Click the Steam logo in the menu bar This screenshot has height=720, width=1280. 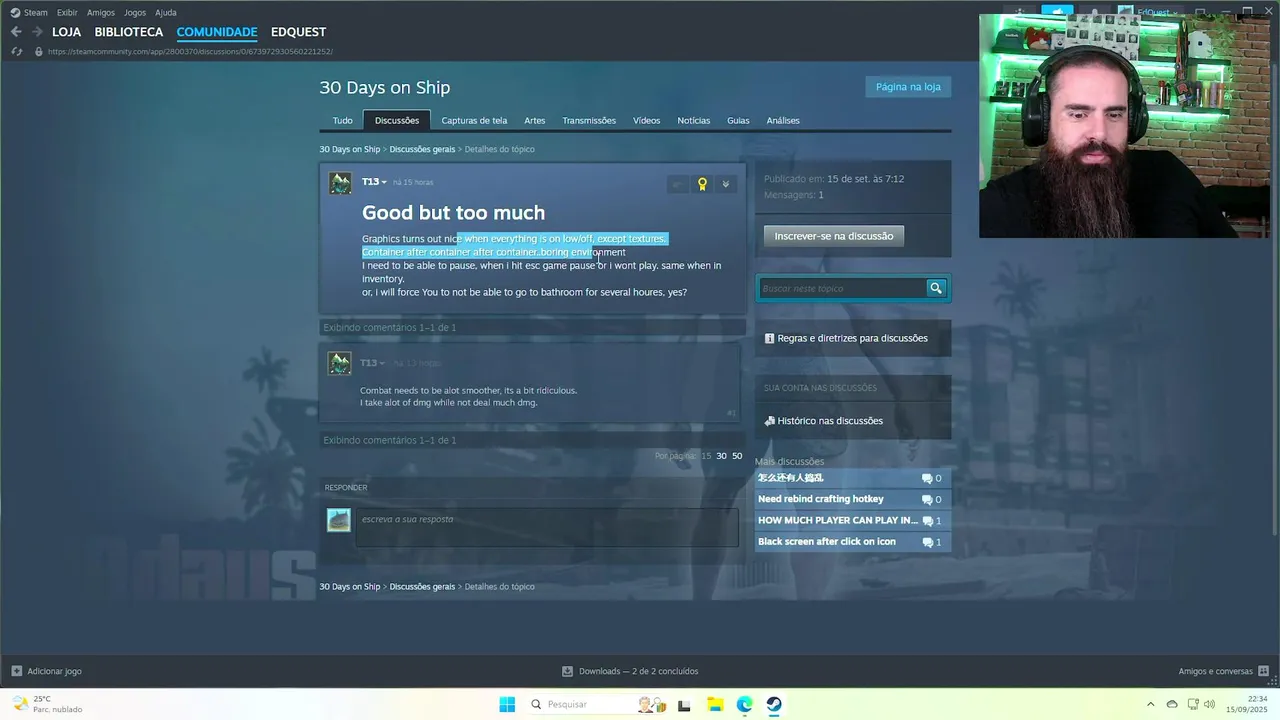[x=15, y=12]
